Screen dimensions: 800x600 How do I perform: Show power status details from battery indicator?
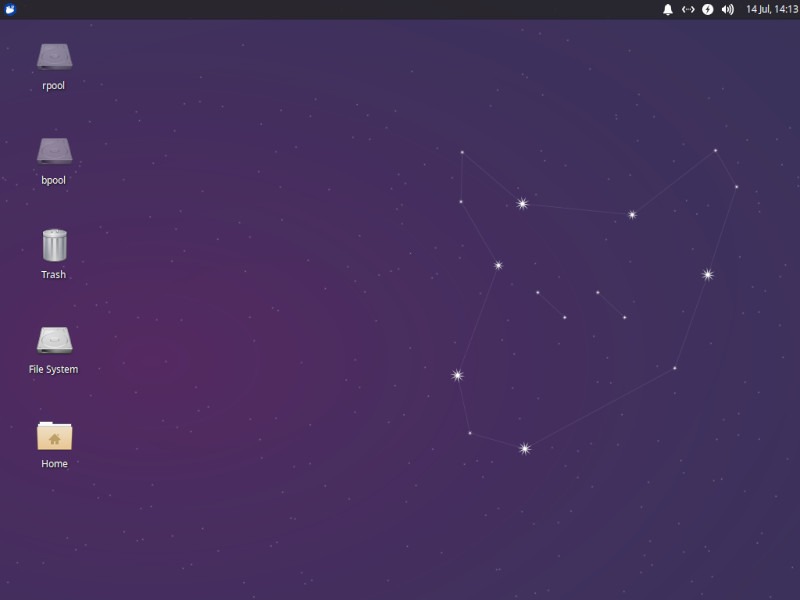pyautogui.click(x=707, y=11)
